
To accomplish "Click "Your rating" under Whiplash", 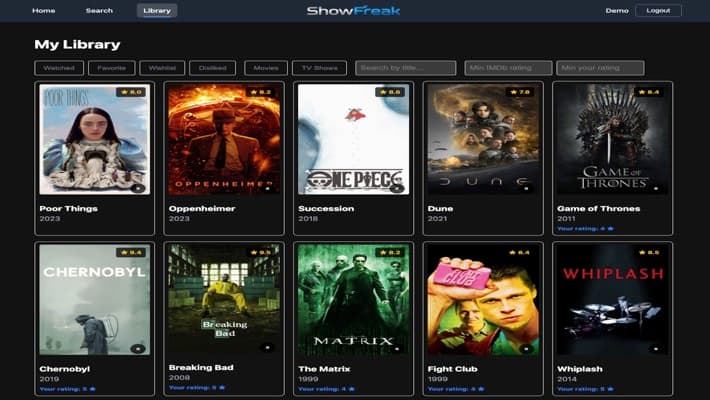I will pos(585,389).
